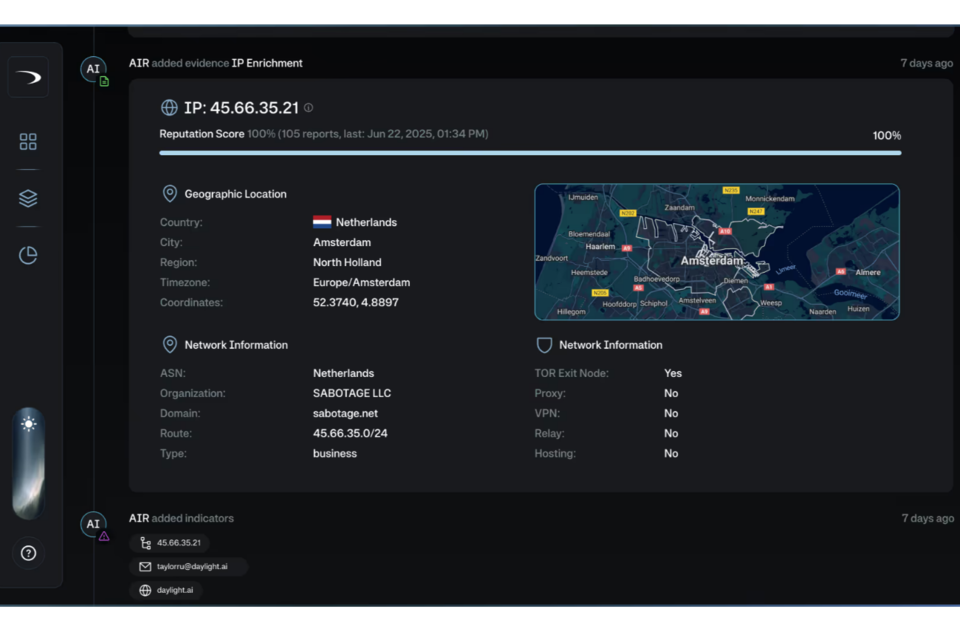Click the help question mark icon

pos(28,553)
